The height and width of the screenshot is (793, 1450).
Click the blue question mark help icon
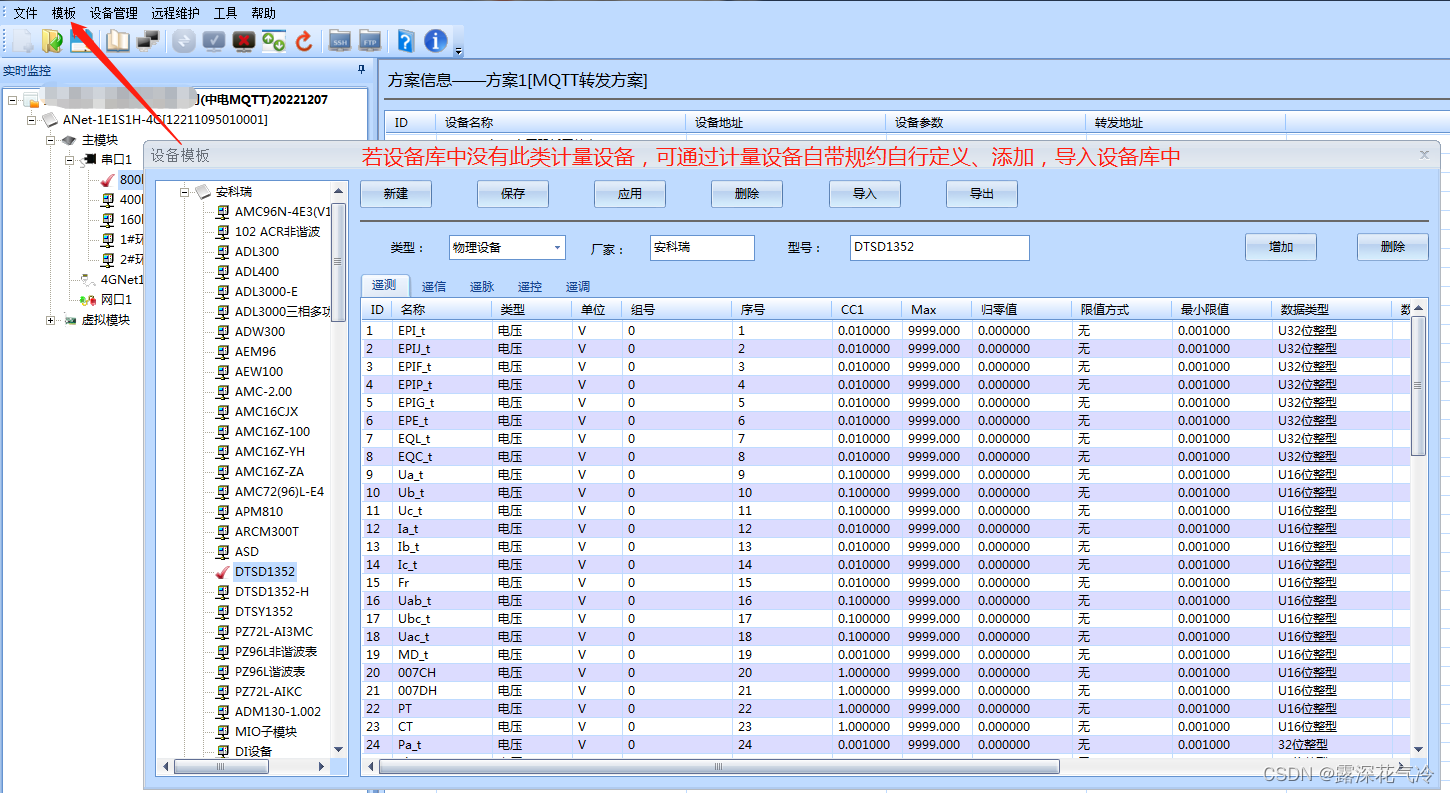coord(405,41)
